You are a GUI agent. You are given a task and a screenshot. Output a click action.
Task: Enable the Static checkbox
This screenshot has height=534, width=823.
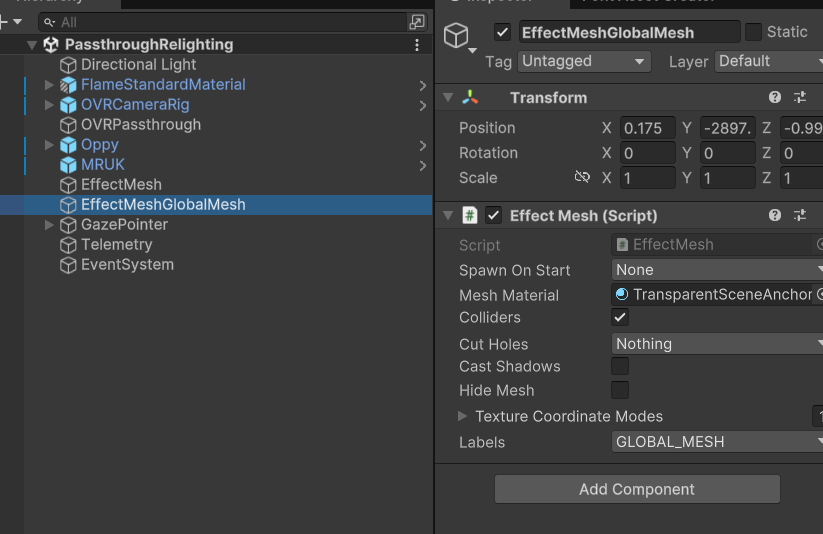coord(754,32)
